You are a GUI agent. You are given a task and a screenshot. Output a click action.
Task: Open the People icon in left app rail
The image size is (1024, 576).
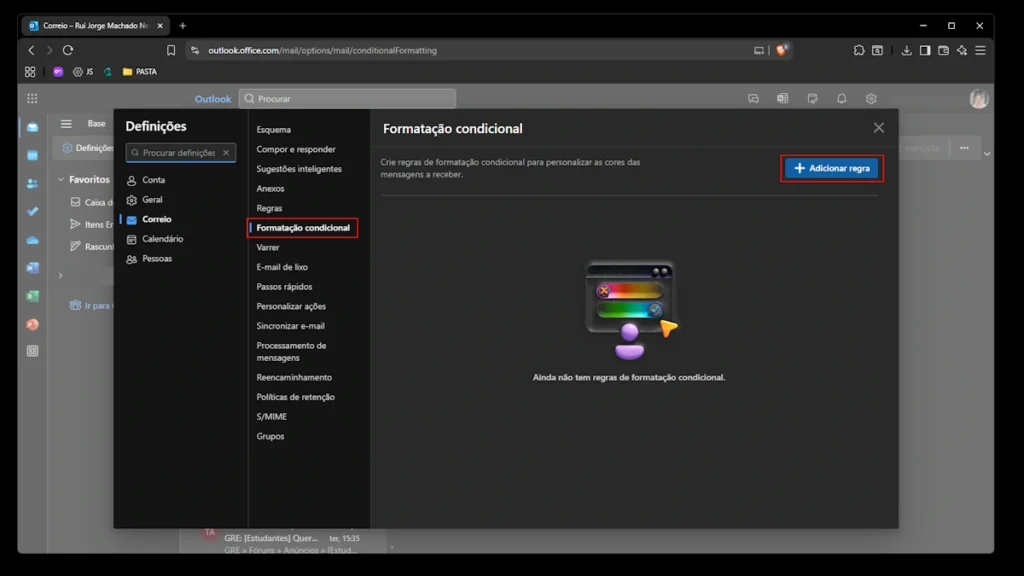pyautogui.click(x=32, y=183)
